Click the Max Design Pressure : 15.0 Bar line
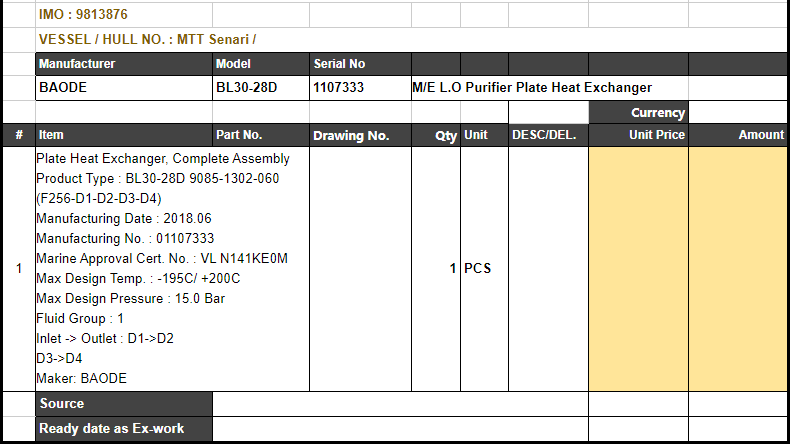 point(130,299)
